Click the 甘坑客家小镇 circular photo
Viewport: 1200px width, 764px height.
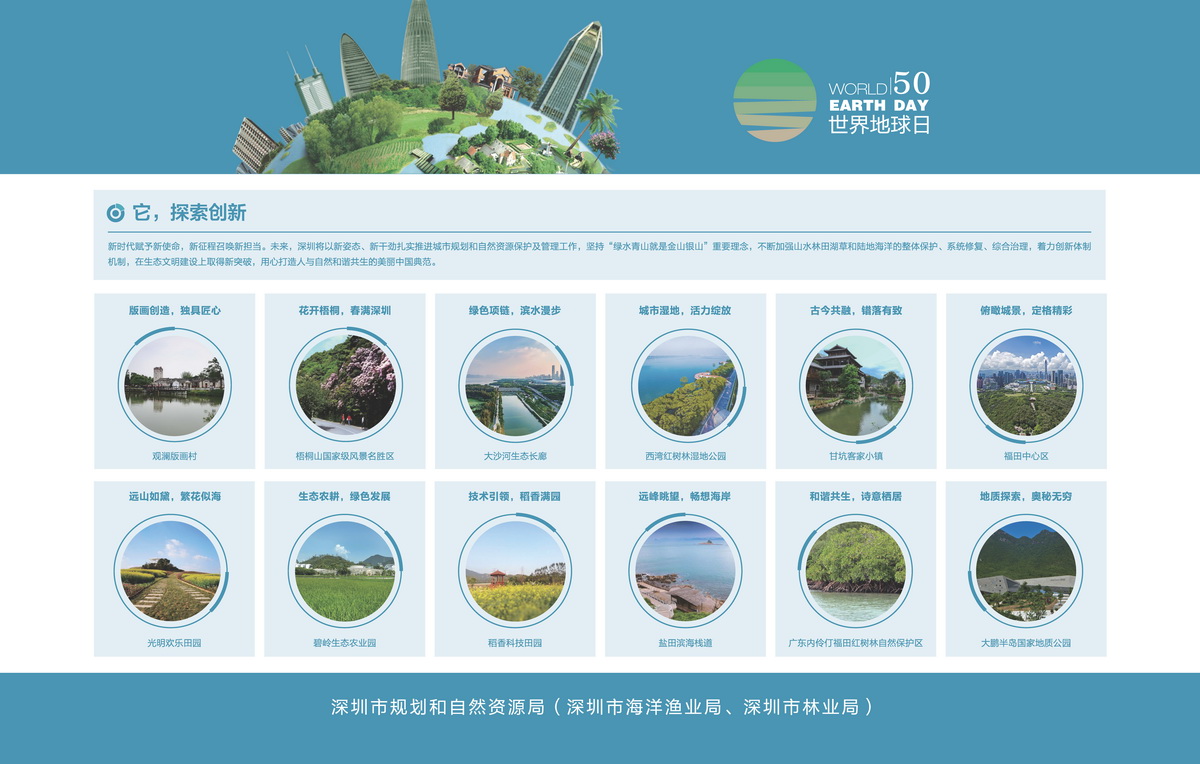[x=856, y=385]
